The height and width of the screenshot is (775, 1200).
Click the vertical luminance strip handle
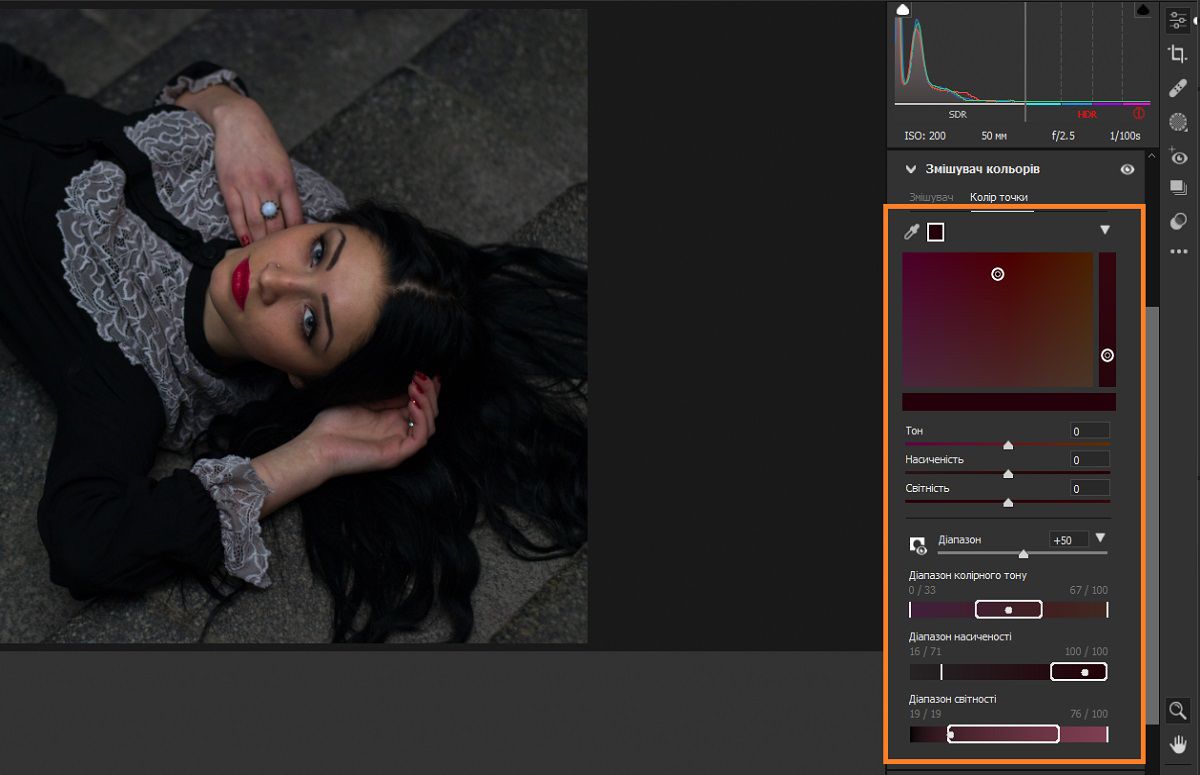[x=1107, y=355]
